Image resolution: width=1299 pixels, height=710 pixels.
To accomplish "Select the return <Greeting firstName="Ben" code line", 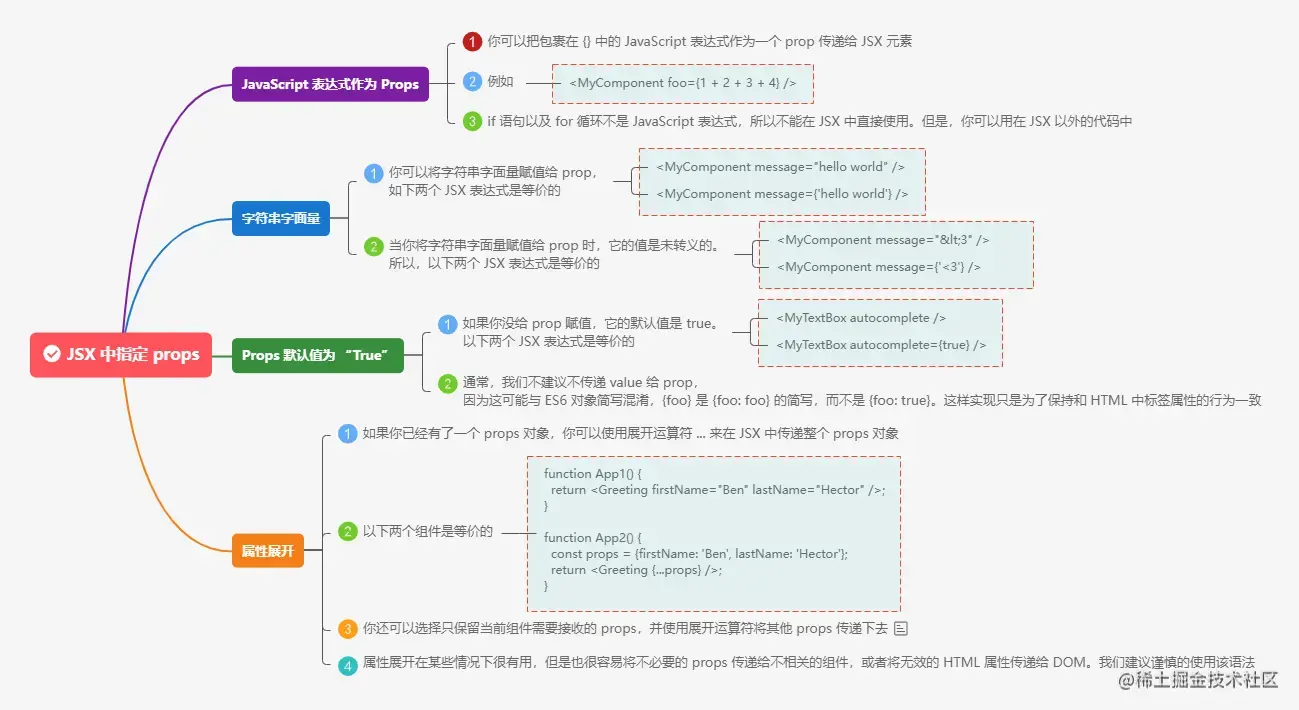I will pos(719,490).
